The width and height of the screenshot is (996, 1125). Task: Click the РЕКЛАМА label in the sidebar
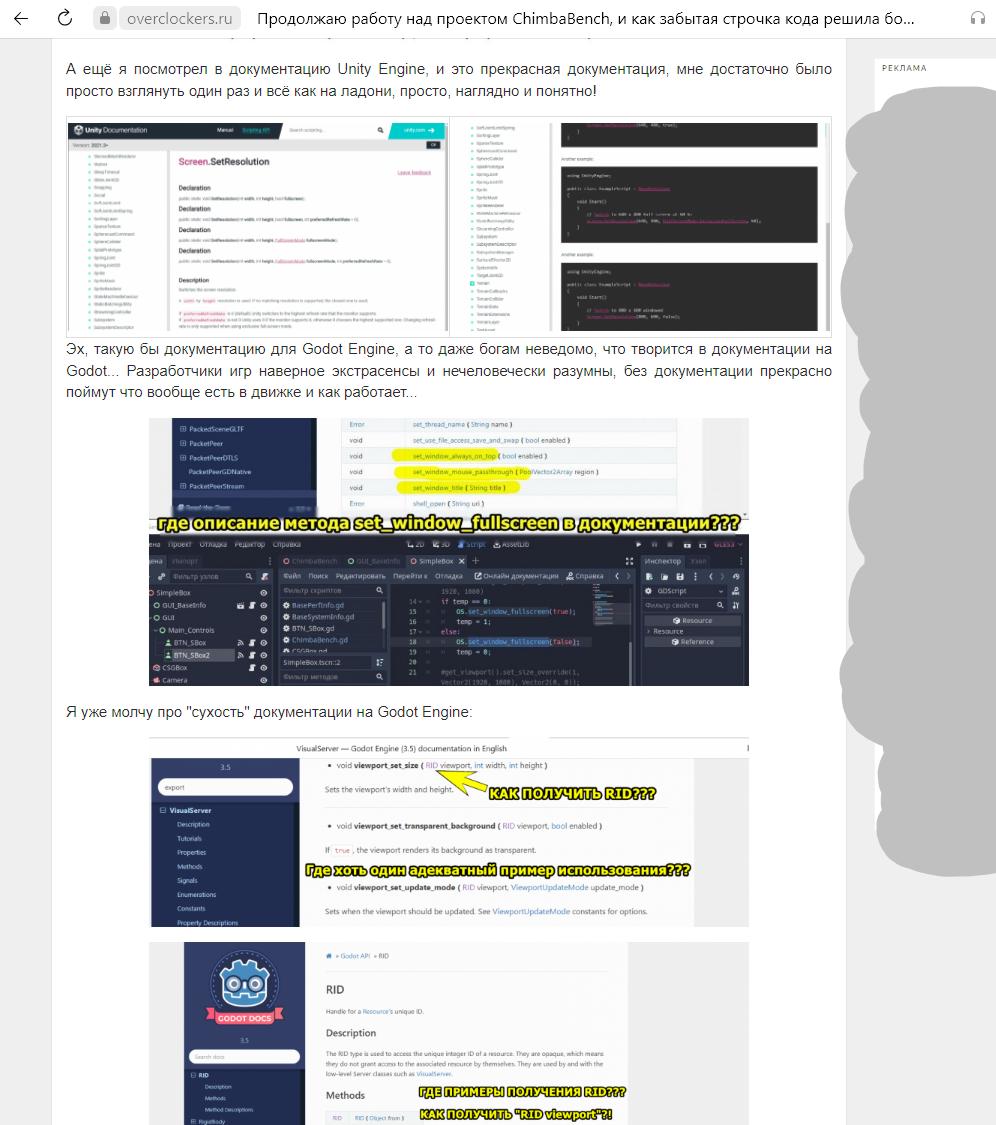(x=904, y=68)
